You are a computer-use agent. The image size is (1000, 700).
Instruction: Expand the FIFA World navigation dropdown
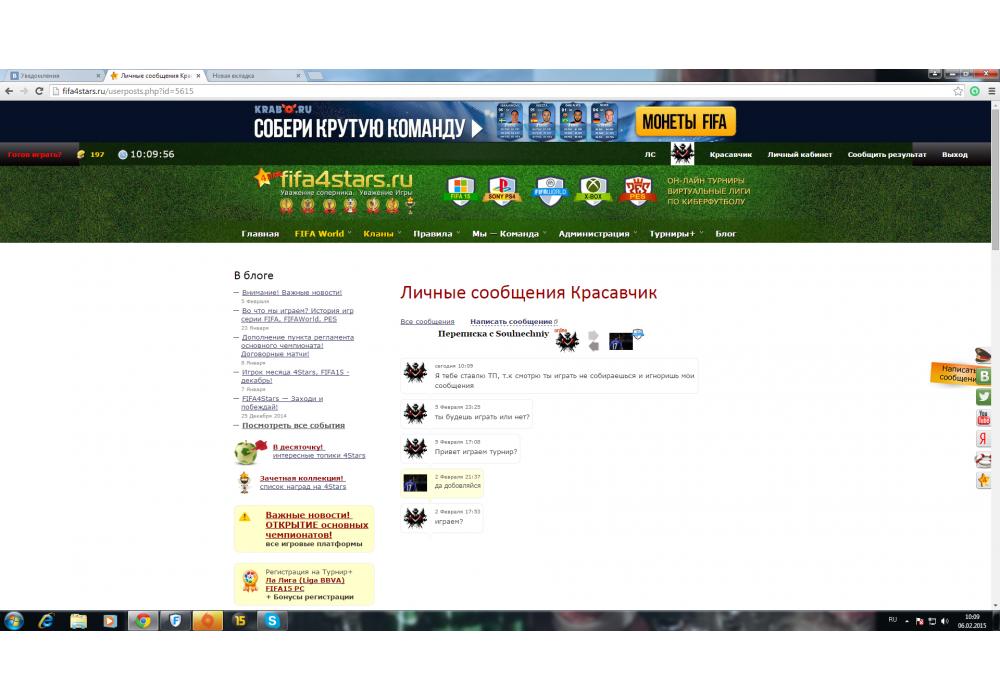tap(319, 234)
